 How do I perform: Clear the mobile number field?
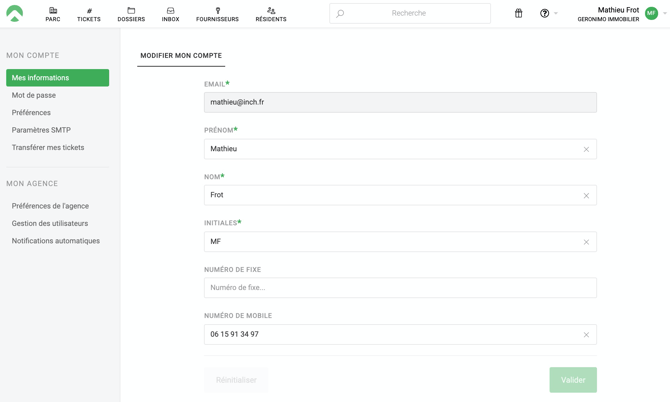pos(586,335)
